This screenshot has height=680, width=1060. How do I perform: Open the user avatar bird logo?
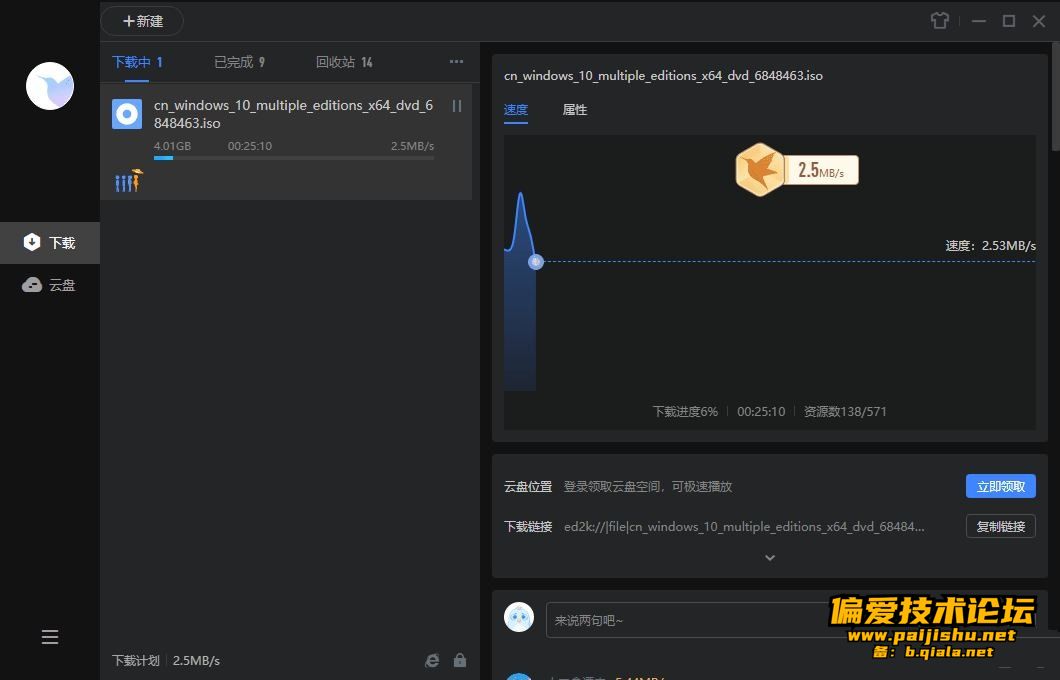tap(50, 86)
